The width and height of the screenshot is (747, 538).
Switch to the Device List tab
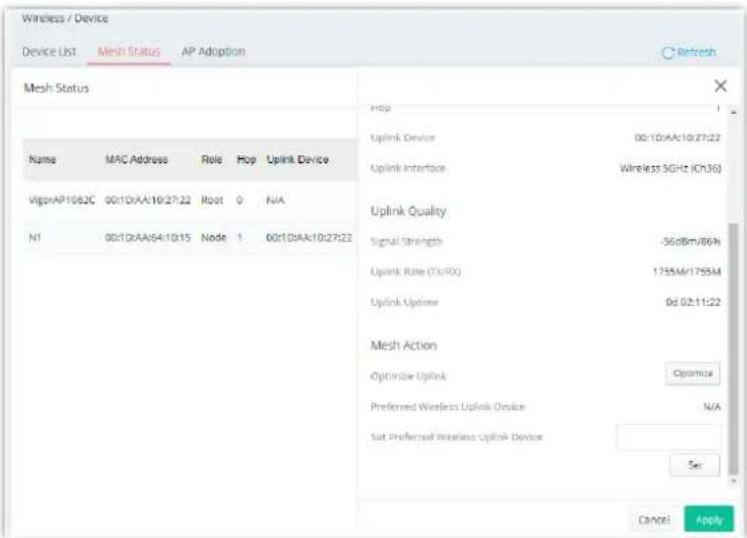coord(49,51)
